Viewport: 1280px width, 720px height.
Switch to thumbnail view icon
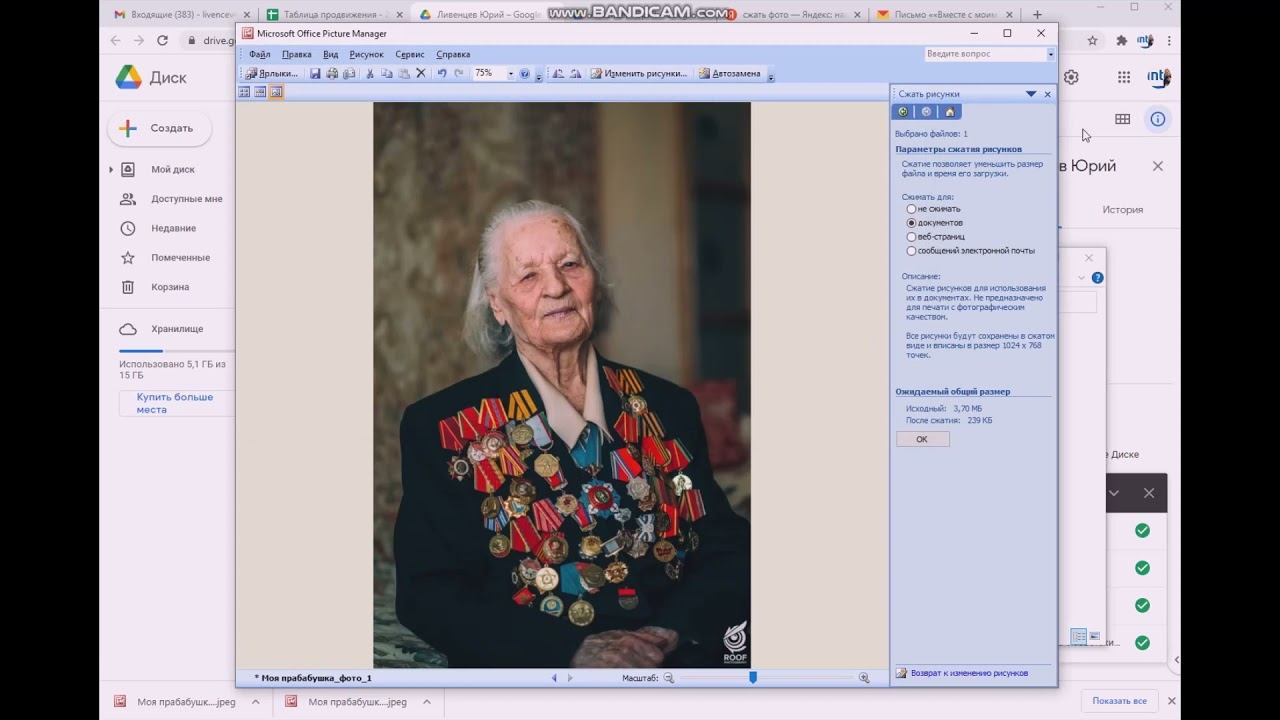pyautogui.click(x=244, y=92)
